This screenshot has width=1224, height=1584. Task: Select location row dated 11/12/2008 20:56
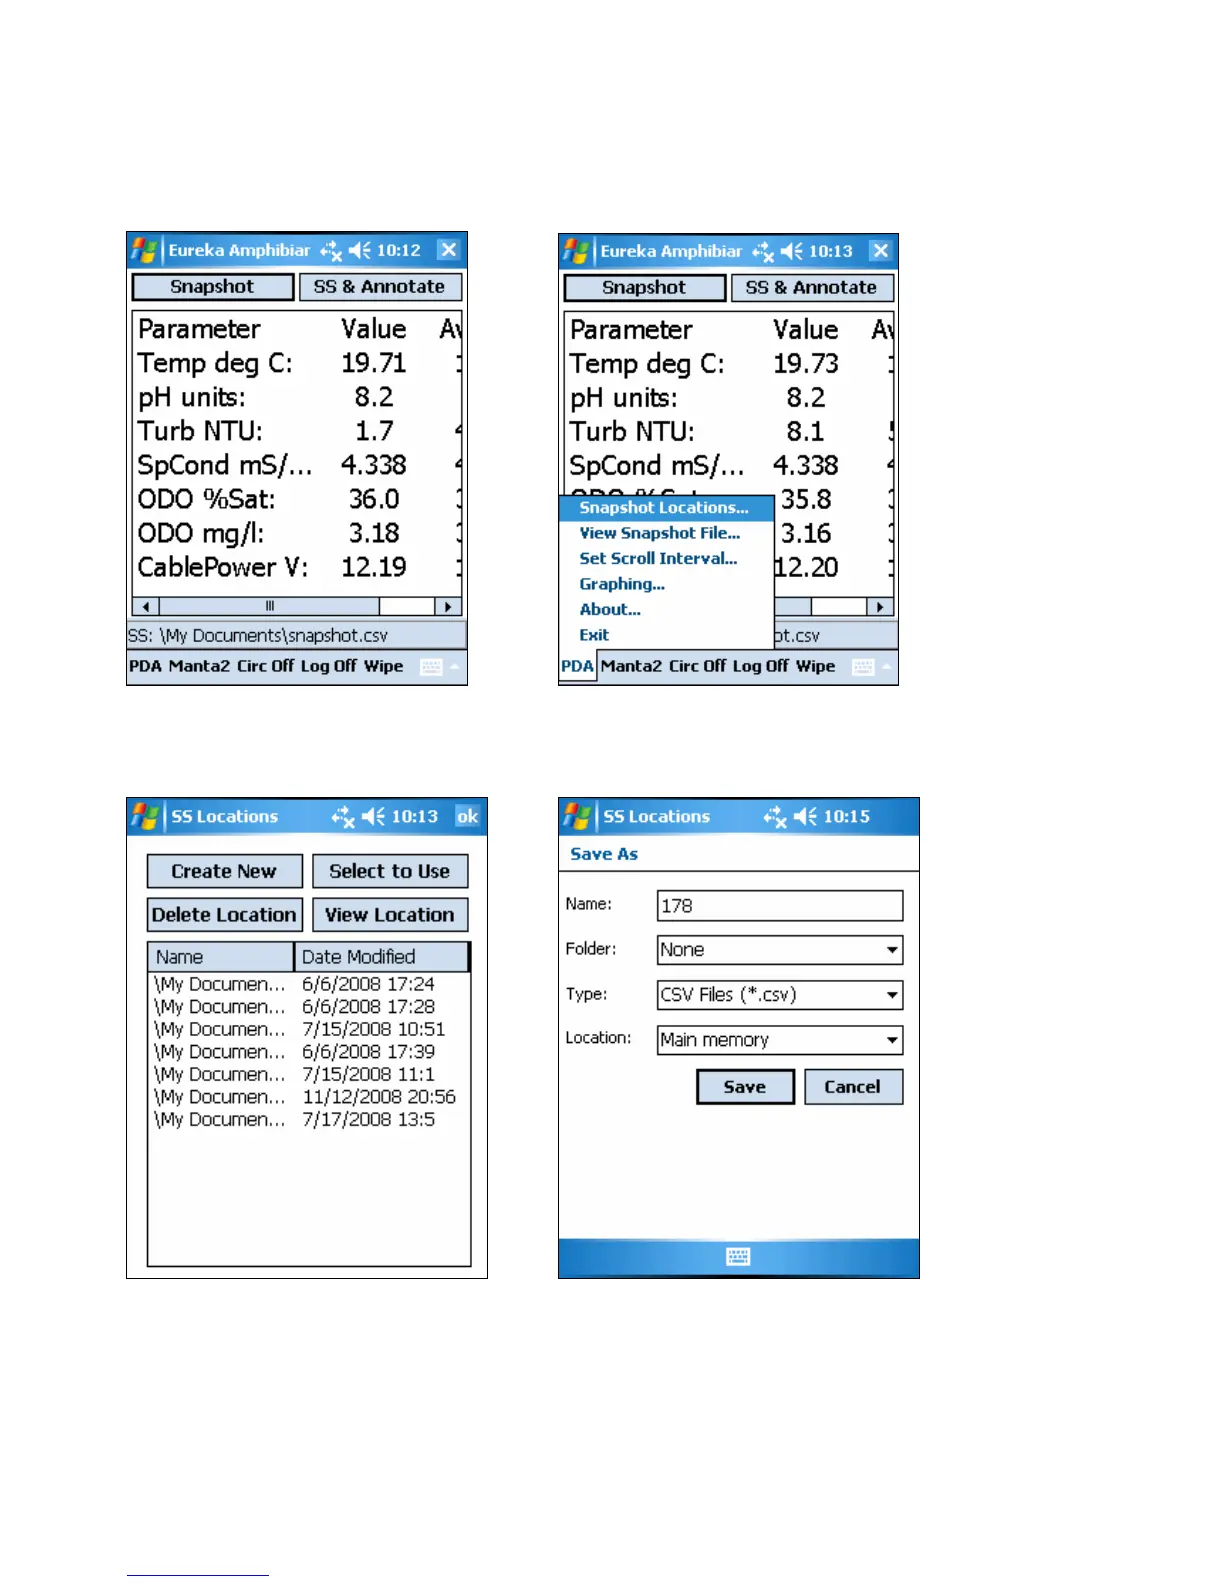click(308, 1097)
